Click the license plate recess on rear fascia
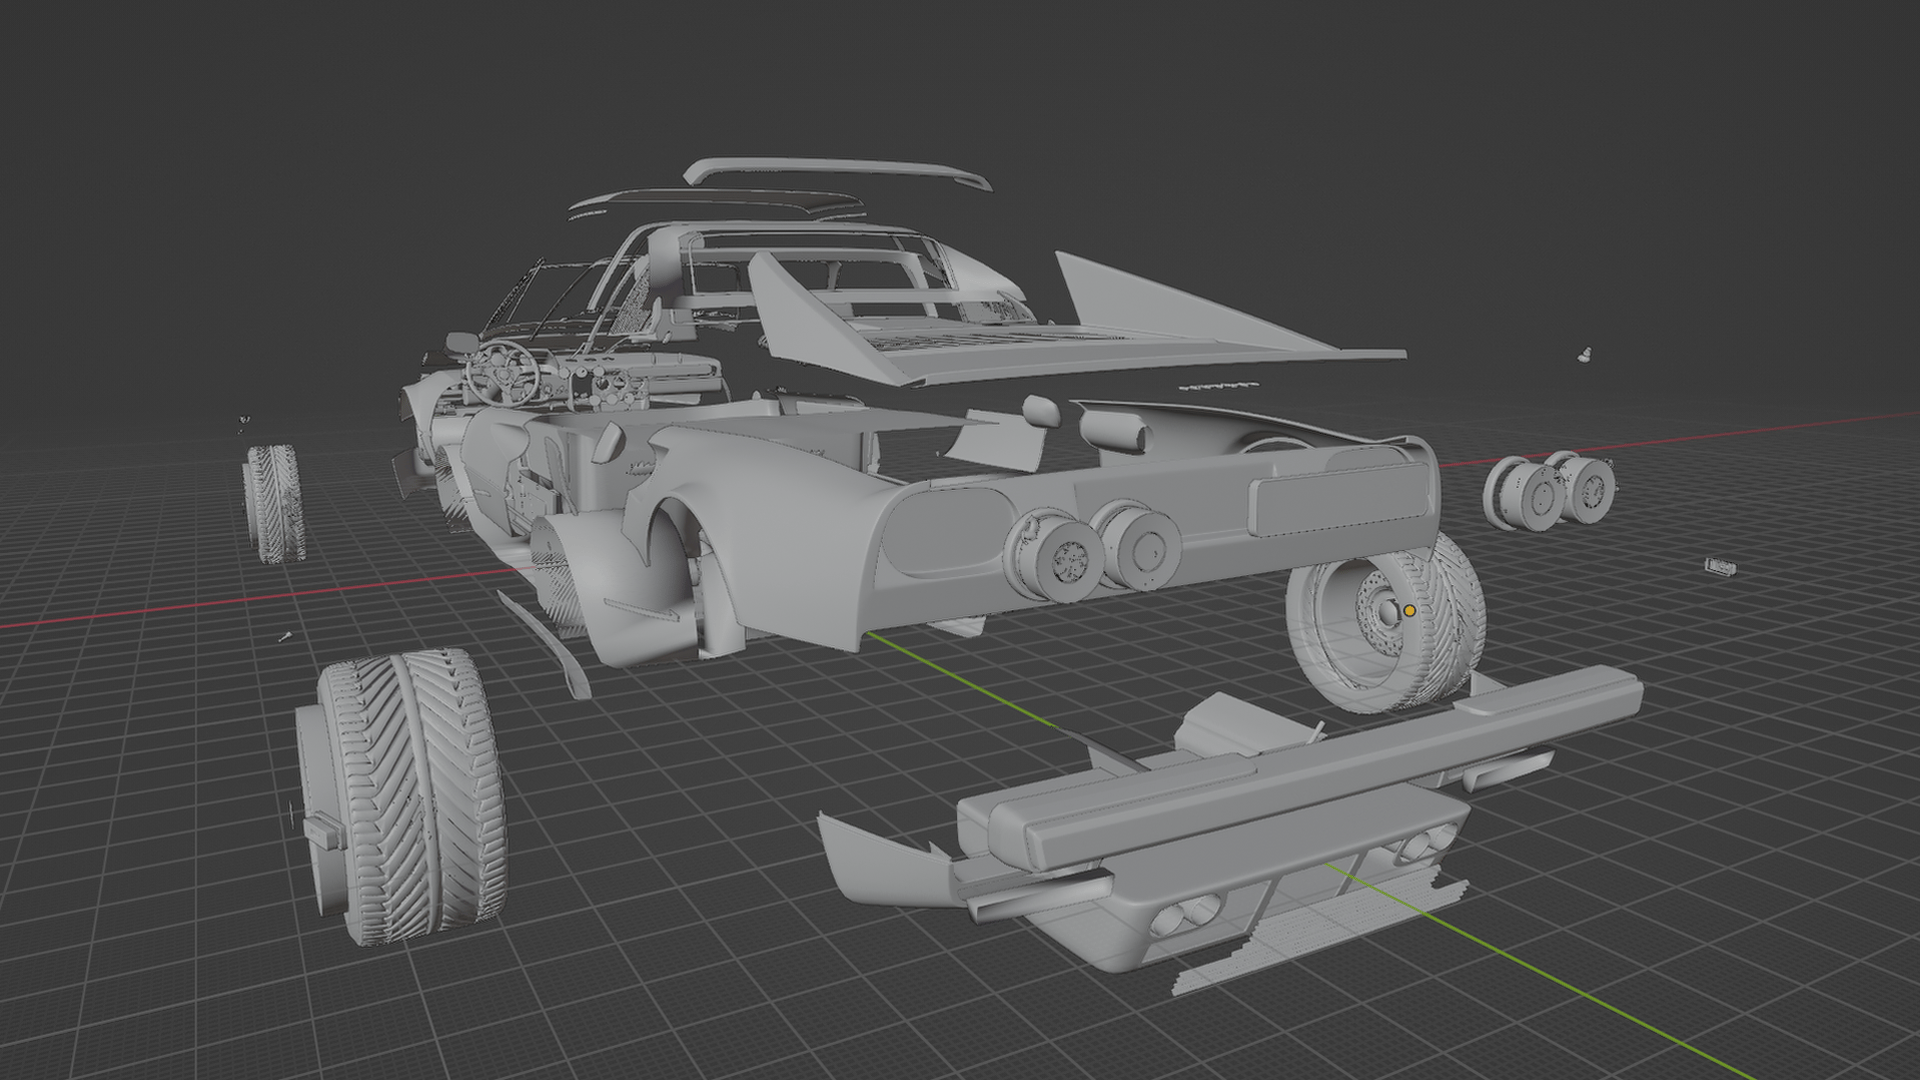Viewport: 1920px width, 1080px height. click(1338, 500)
